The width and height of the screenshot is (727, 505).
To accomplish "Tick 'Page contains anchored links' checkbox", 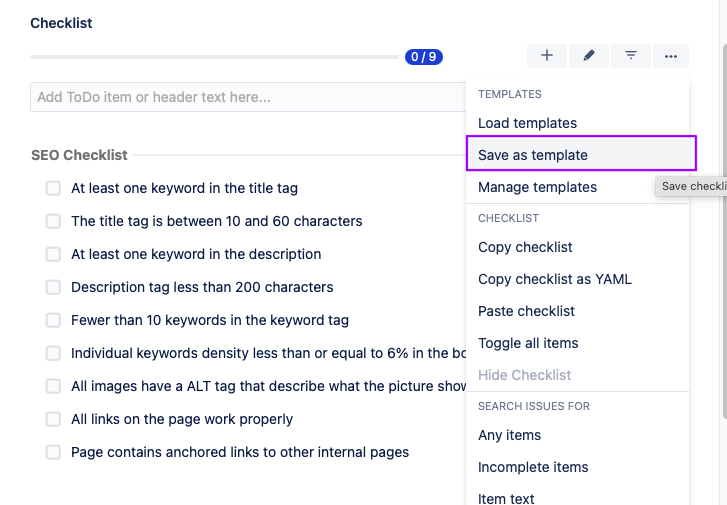I will click(x=53, y=452).
